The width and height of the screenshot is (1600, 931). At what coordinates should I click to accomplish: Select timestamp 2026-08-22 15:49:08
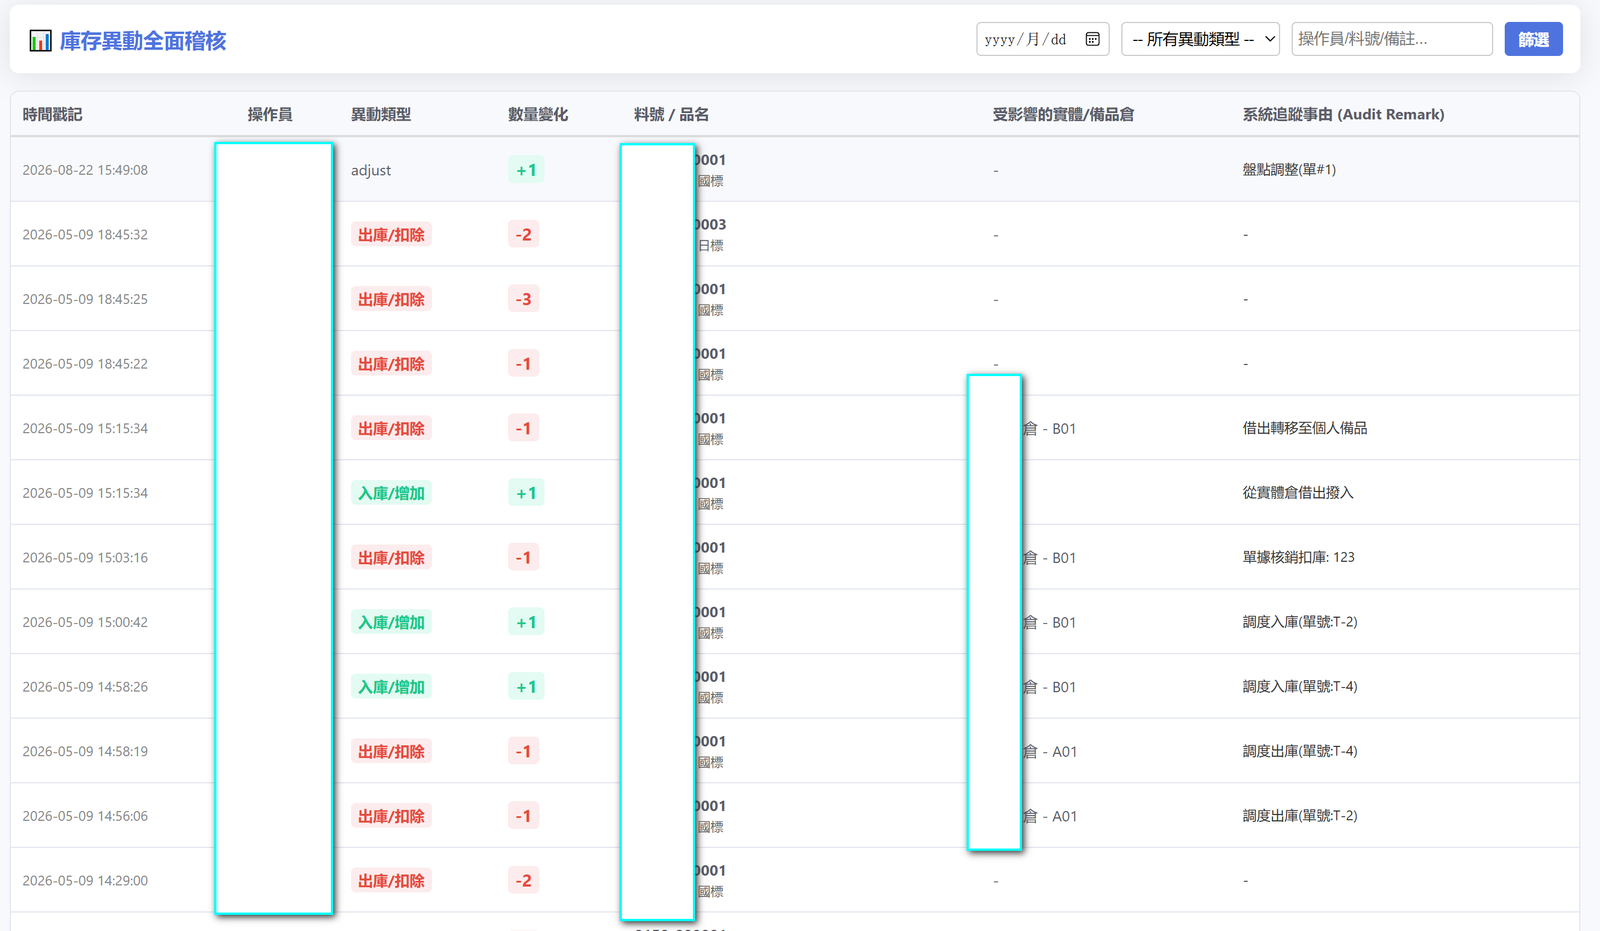(x=85, y=170)
